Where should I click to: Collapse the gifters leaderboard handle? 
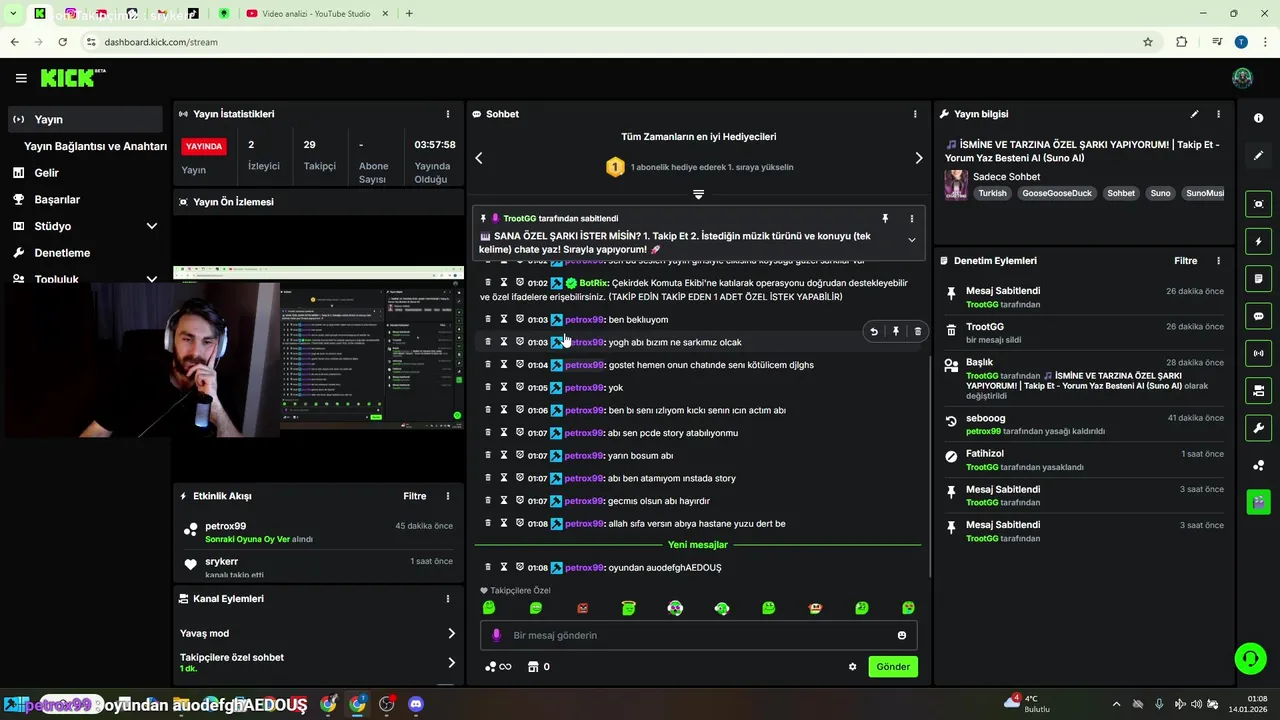(x=698, y=194)
